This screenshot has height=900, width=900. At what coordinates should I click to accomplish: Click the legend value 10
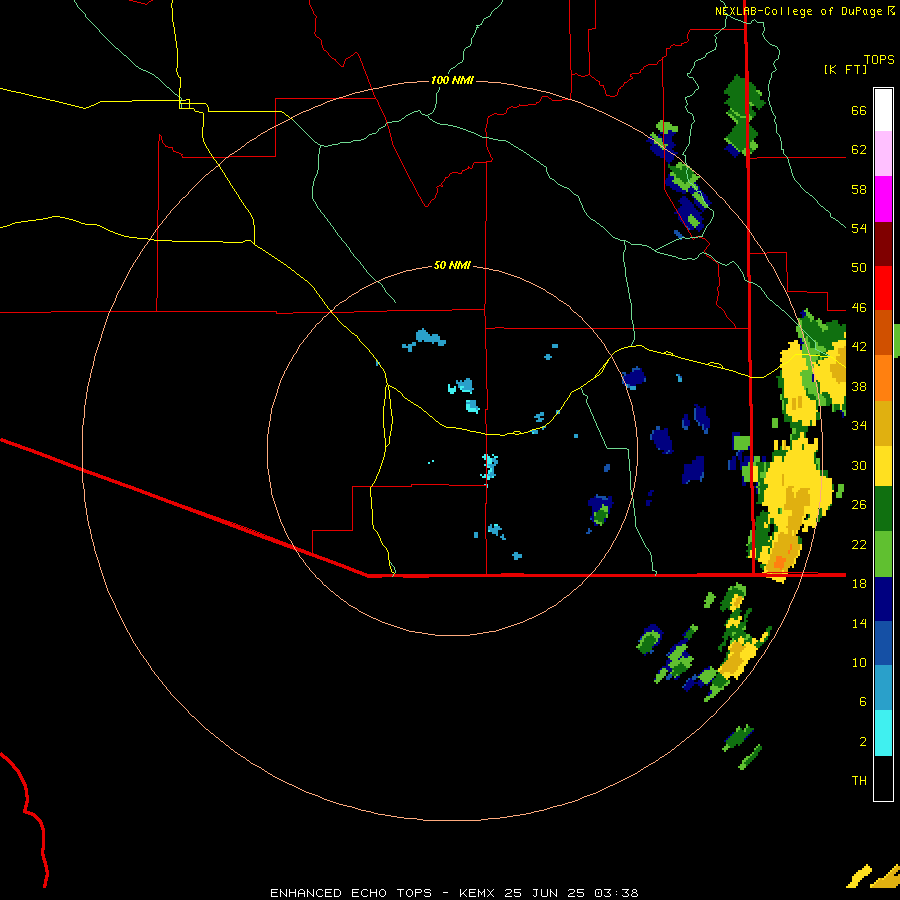tap(859, 663)
